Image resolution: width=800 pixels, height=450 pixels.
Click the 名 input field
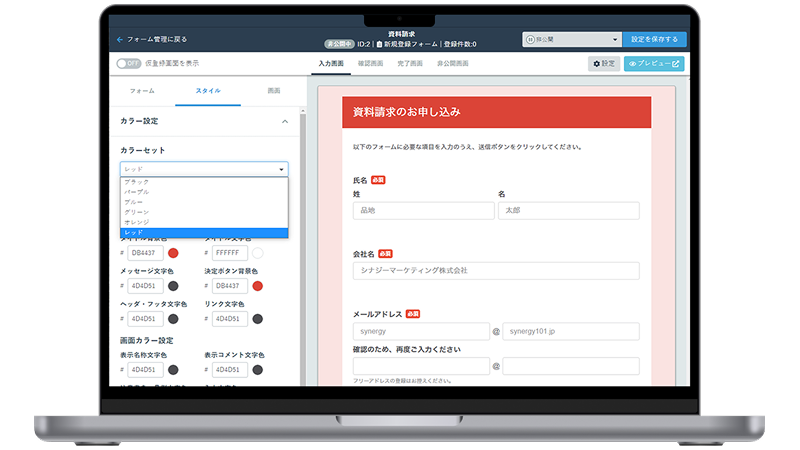(568, 211)
